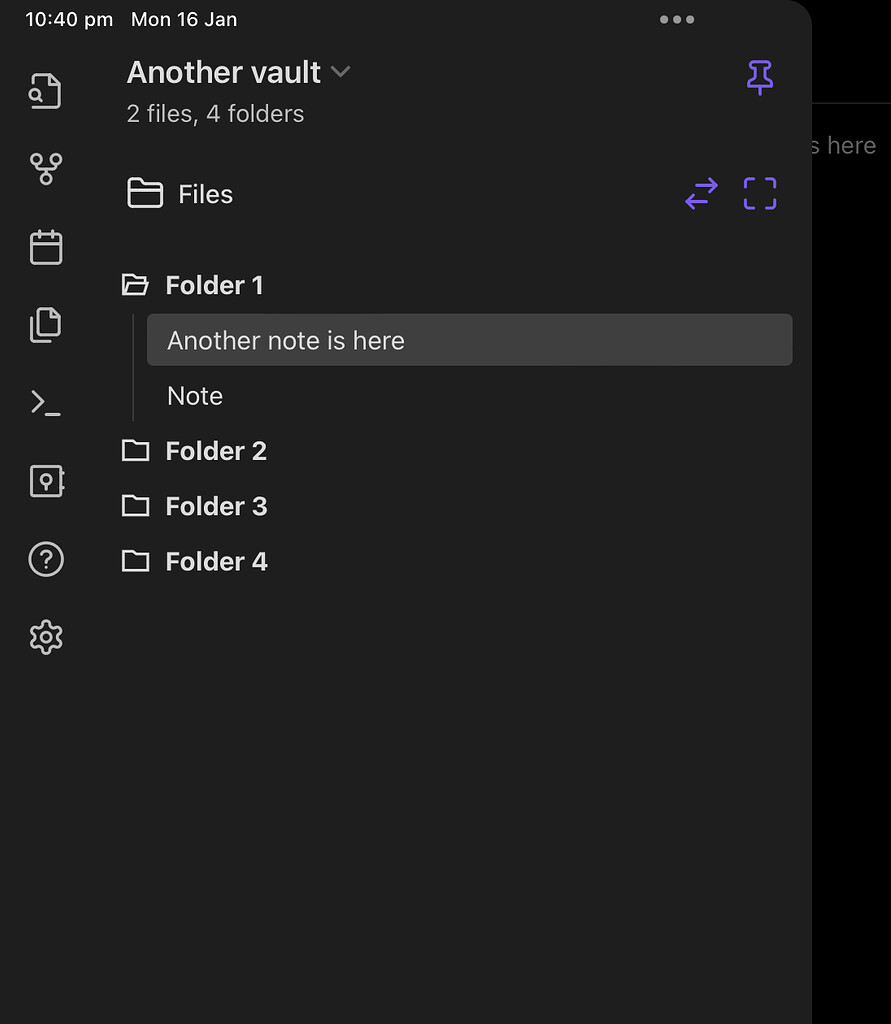Image resolution: width=891 pixels, height=1024 pixels.
Task: Tap the clock showing 10:40 pm
Action: pyautogui.click(x=68, y=19)
